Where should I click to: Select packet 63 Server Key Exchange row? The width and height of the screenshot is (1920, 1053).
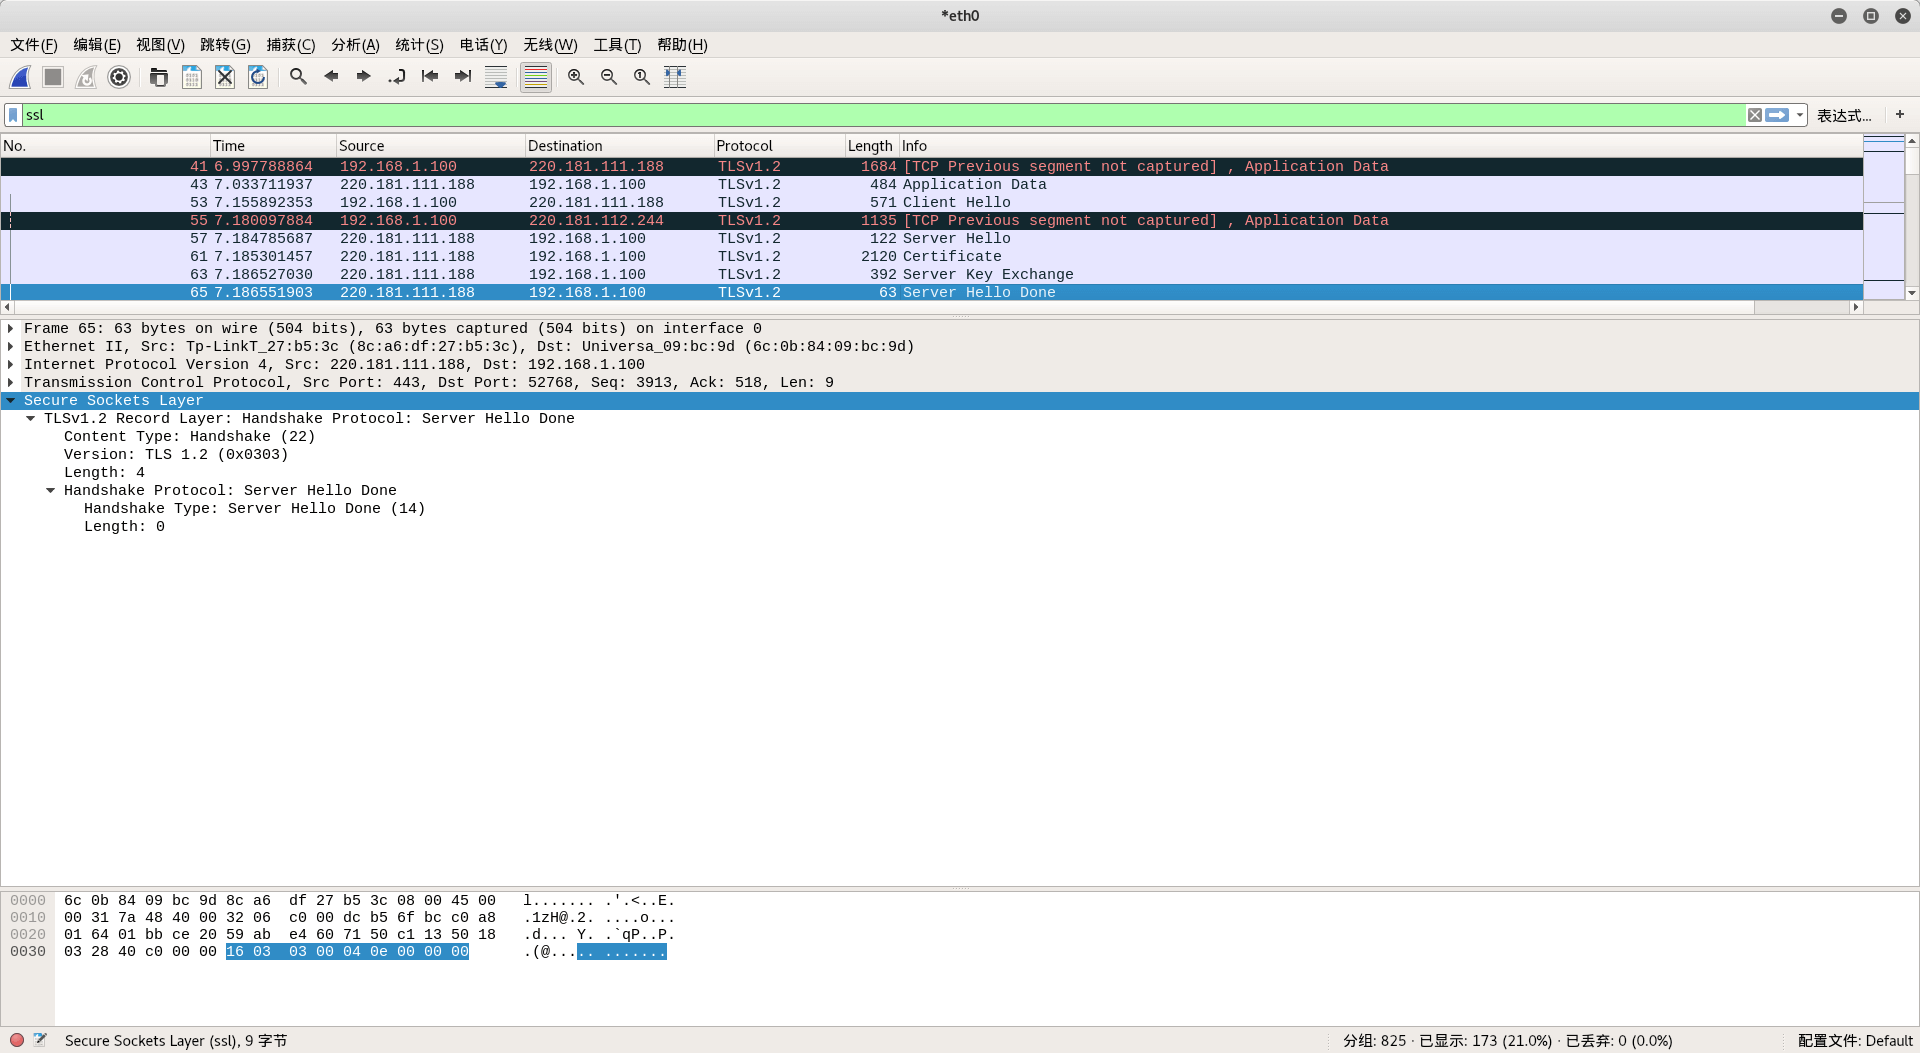931,274
